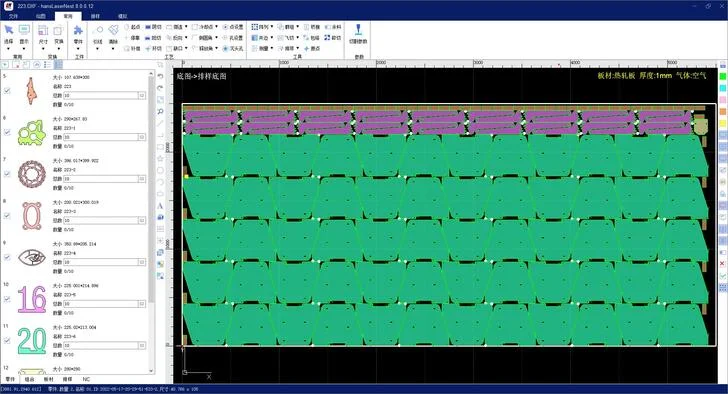
Task: Click the 释放角 release angle button
Action: click(202, 48)
